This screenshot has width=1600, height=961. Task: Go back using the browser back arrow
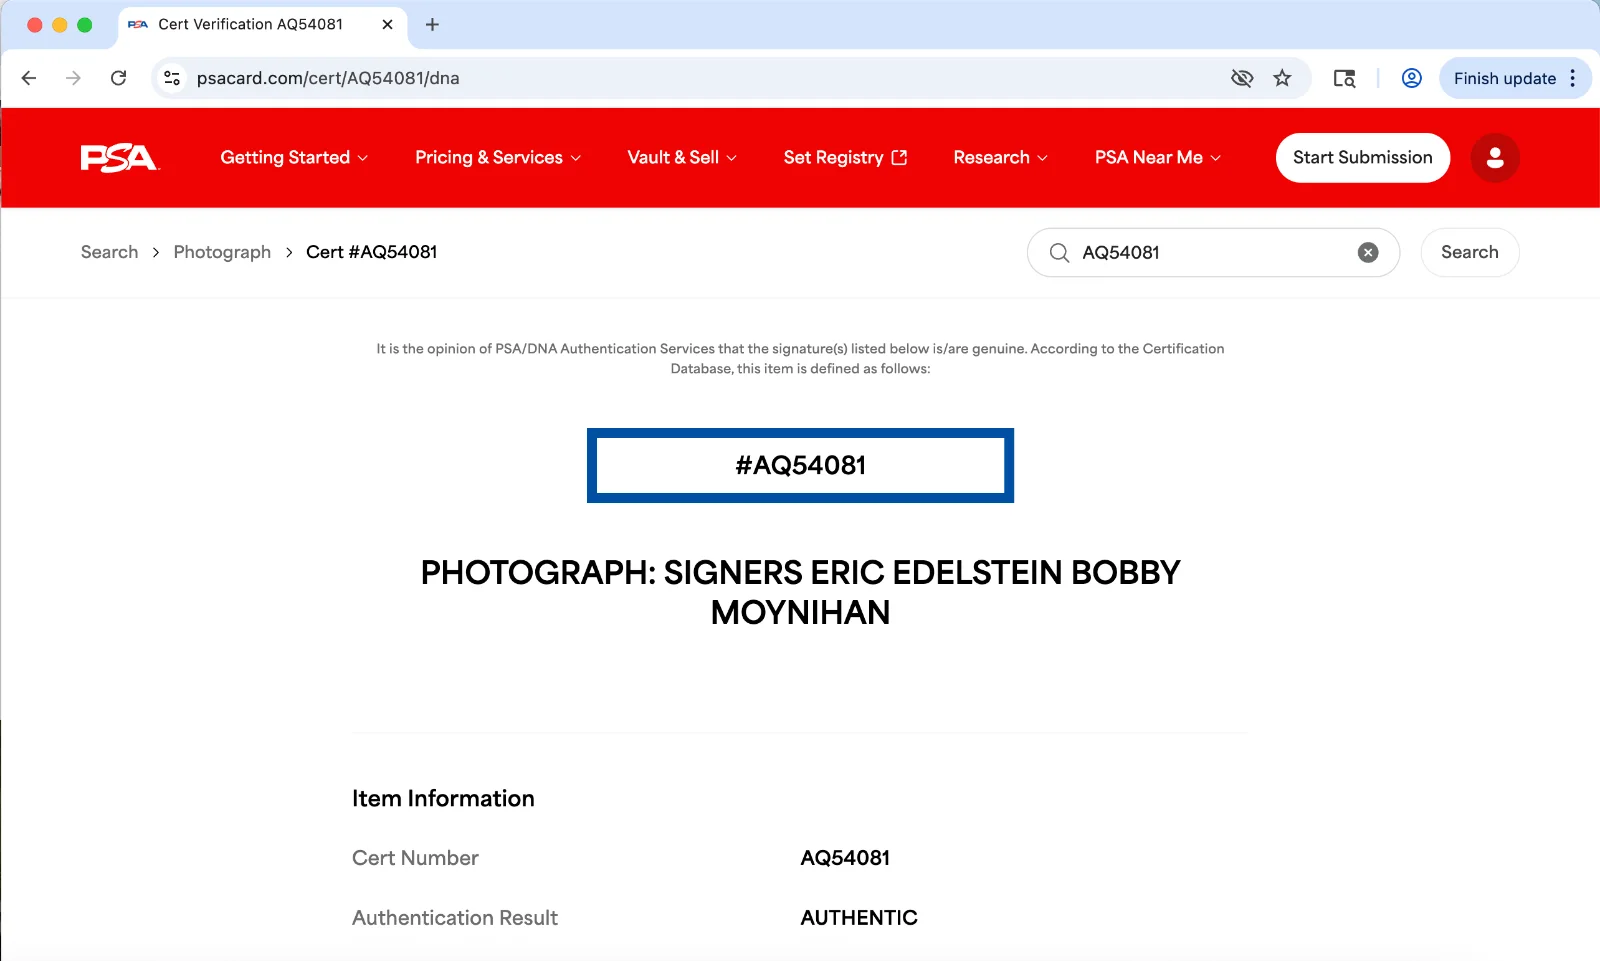pyautogui.click(x=29, y=78)
